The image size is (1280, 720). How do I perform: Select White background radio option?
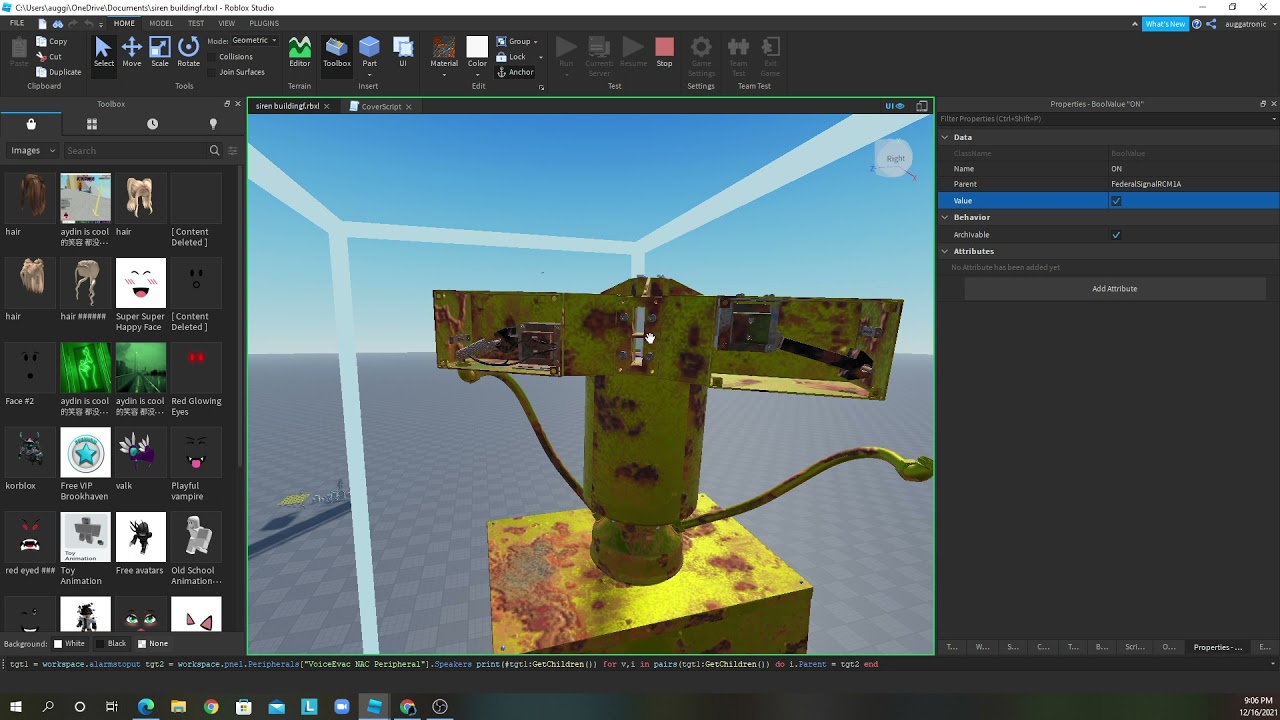pyautogui.click(x=69, y=644)
